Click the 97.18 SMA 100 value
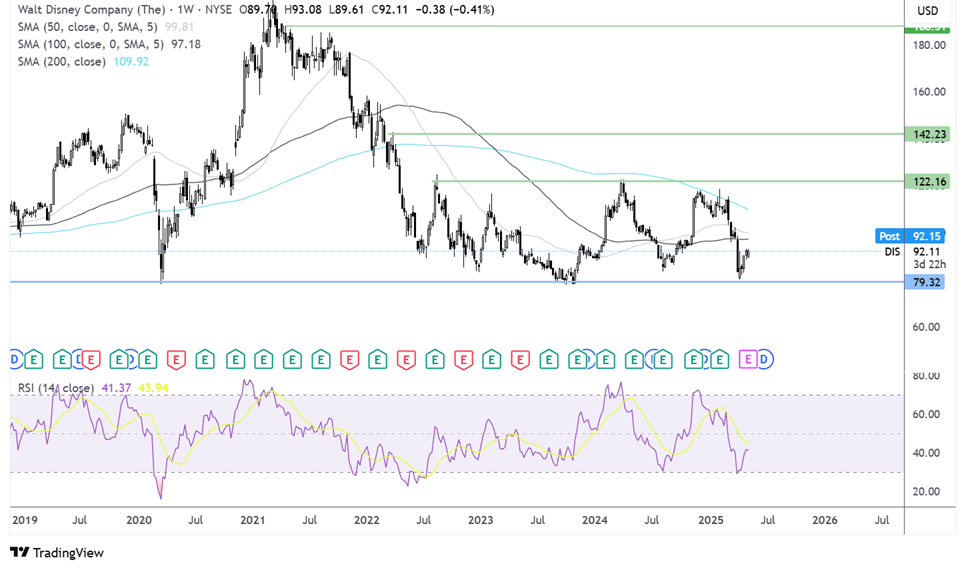Viewport: 973px width, 570px height. (x=186, y=44)
